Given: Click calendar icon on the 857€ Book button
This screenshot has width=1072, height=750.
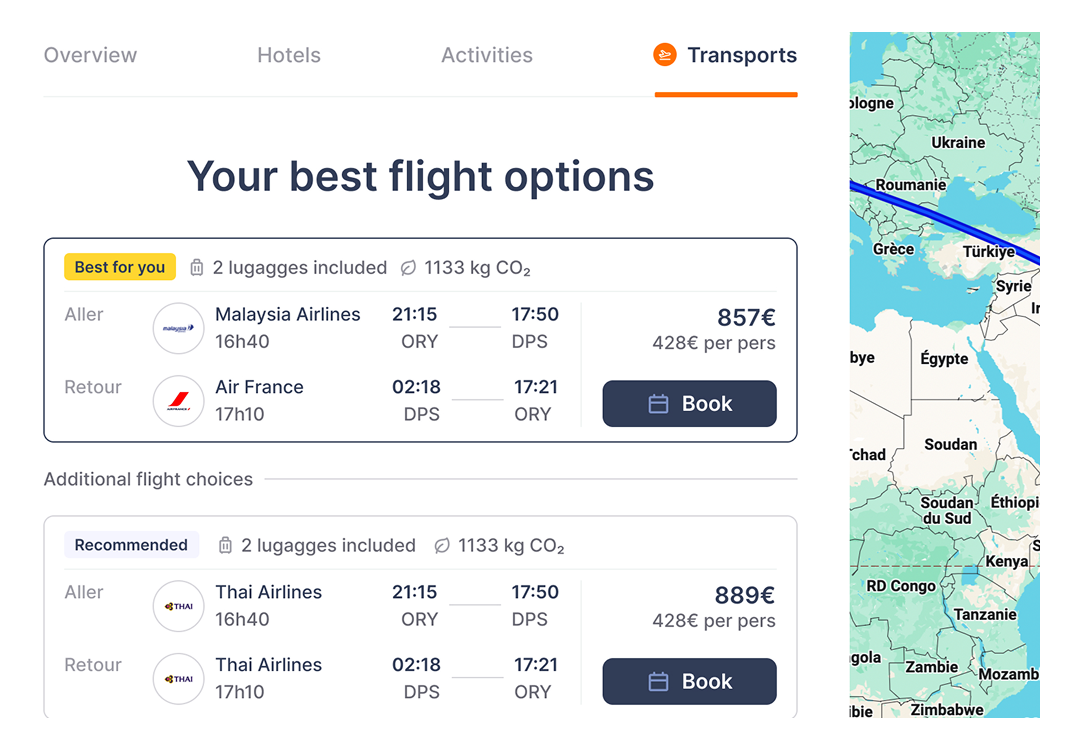Looking at the screenshot, I should coord(658,404).
